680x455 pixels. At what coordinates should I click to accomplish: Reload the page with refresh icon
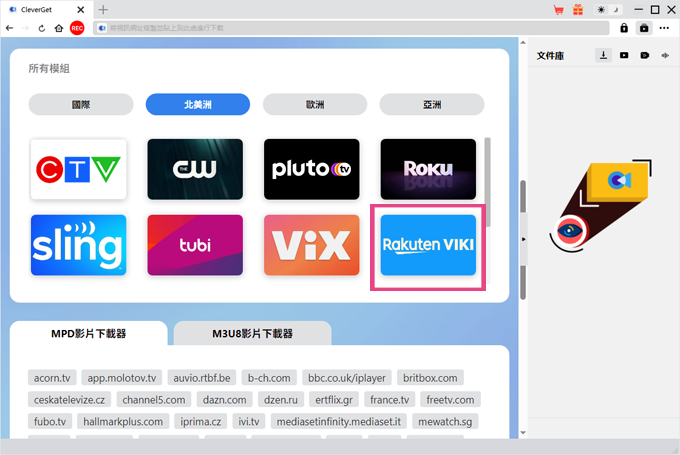coord(42,28)
